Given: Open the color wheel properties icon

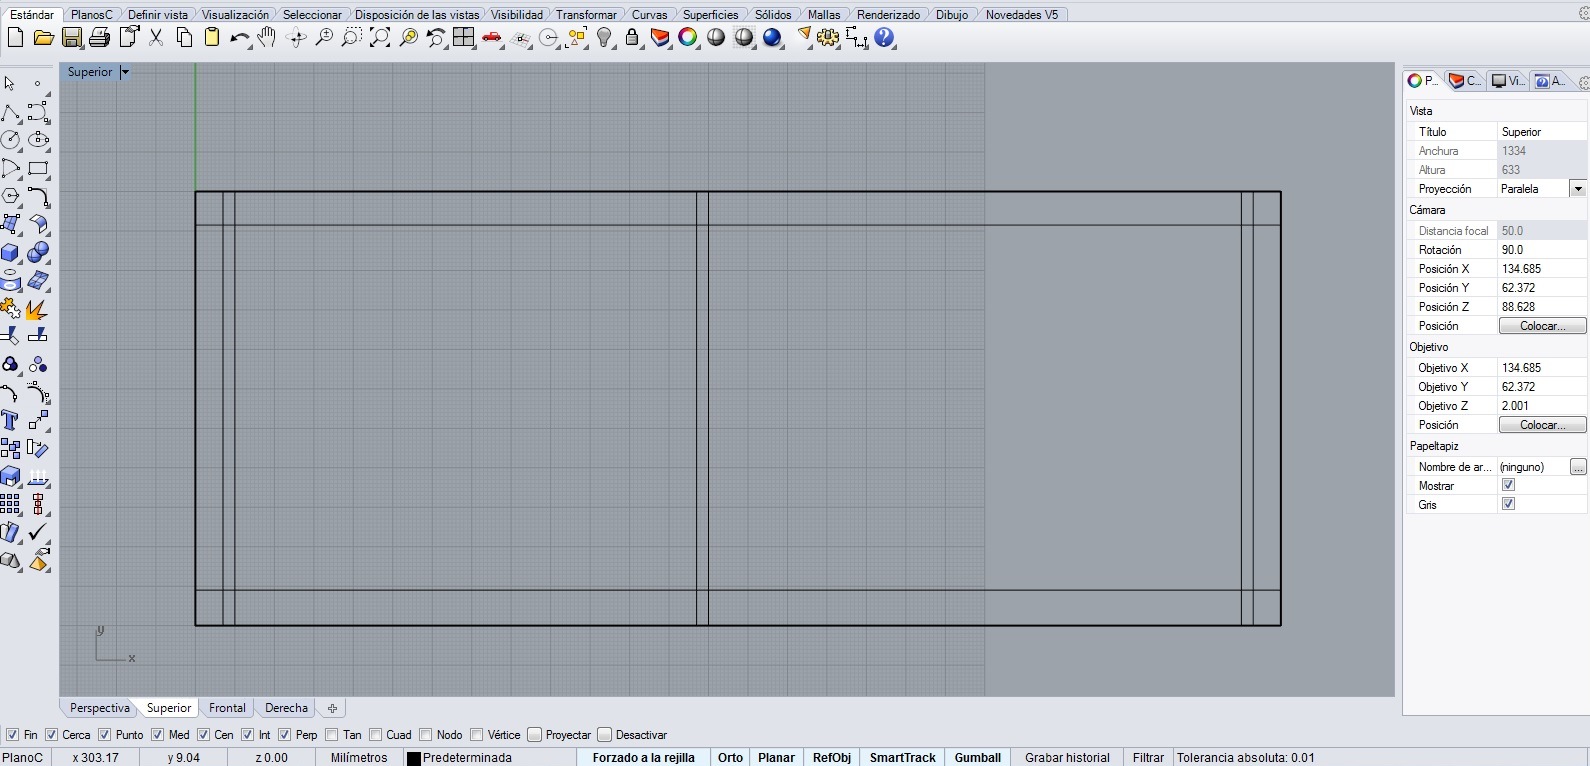Looking at the screenshot, I should [688, 38].
